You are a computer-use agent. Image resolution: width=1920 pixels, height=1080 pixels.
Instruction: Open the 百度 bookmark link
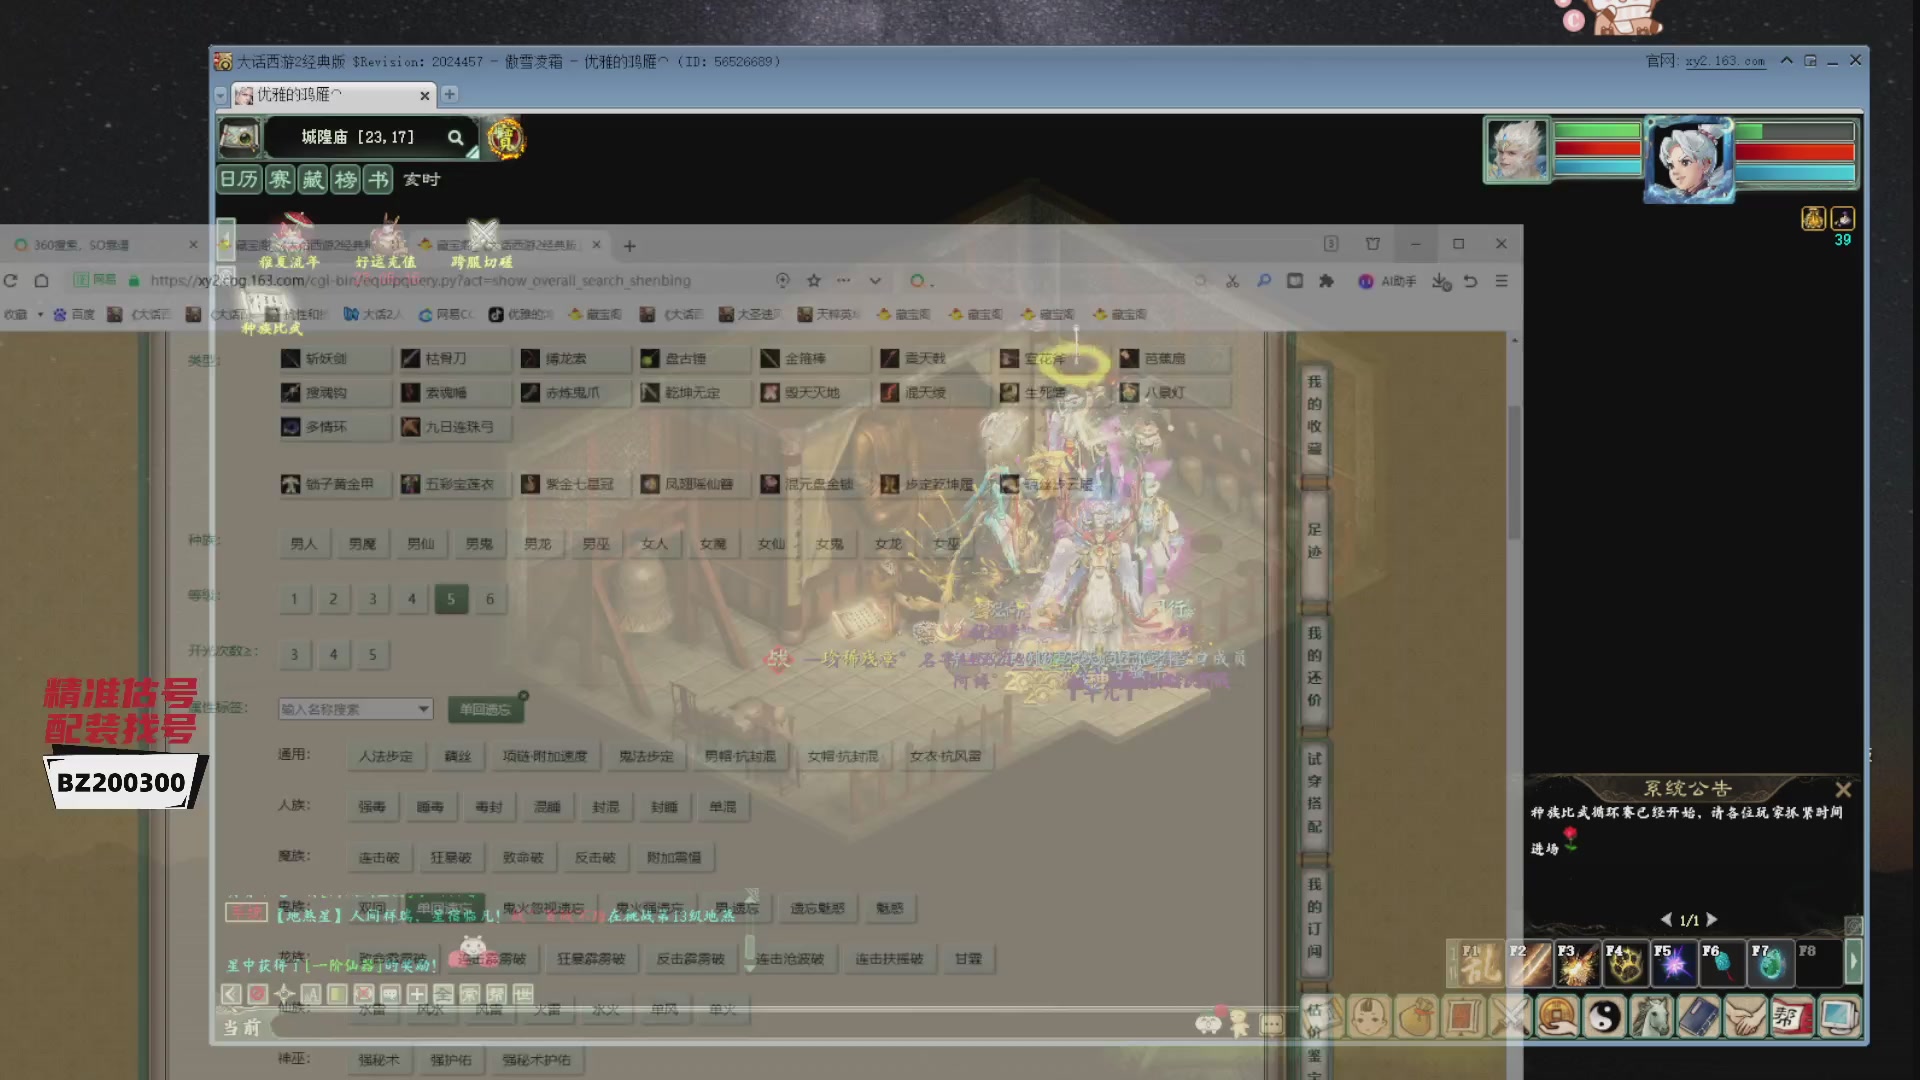click(x=74, y=314)
